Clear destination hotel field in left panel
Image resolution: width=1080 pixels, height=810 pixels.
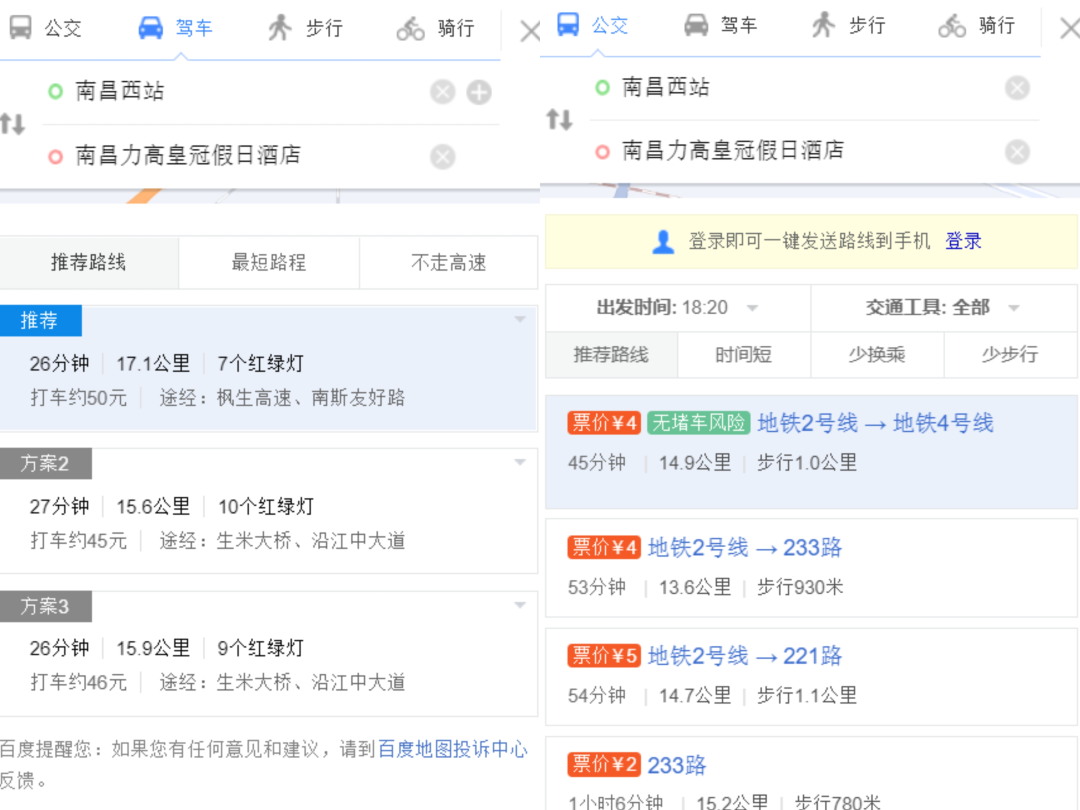point(443,156)
